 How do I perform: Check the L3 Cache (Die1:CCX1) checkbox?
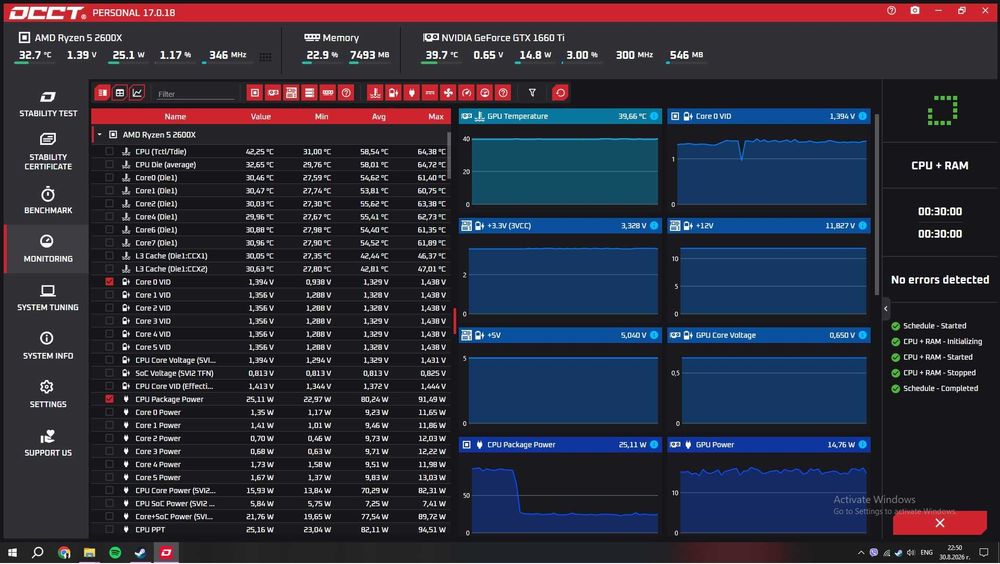click(x=110, y=256)
